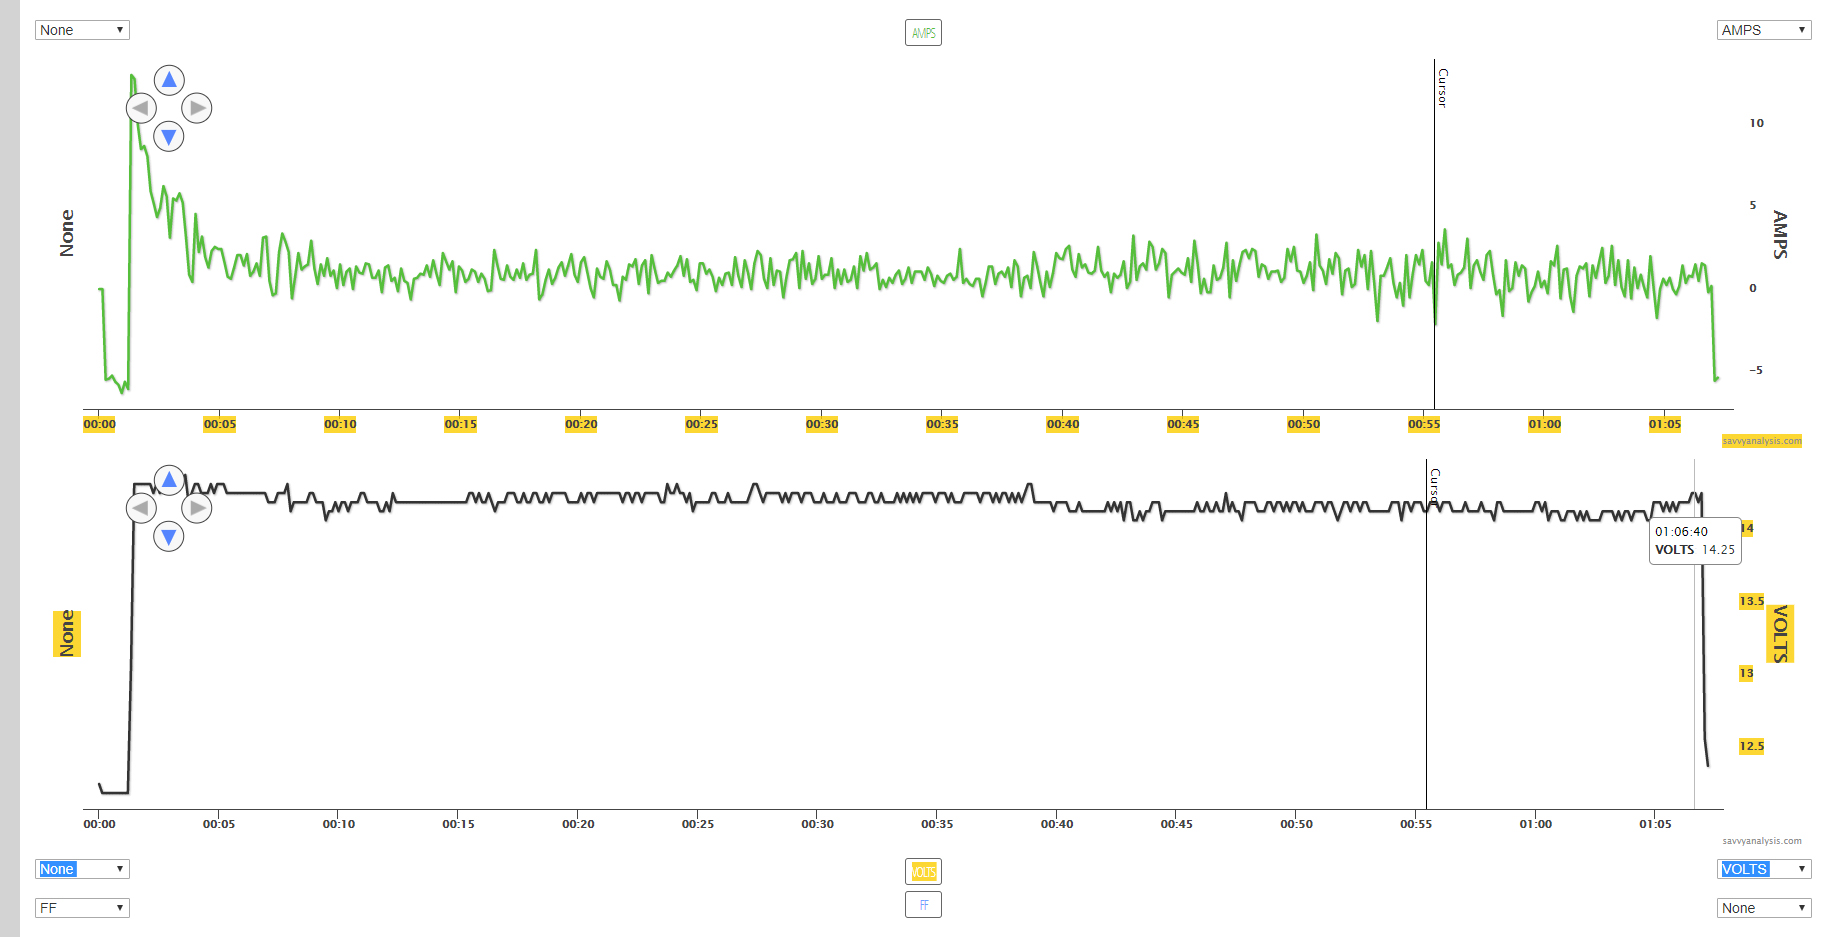Viewport: 1824px width, 937px height.
Task: Click the highlighted savvyanalysis.com link under AMPS chart
Action: (x=1761, y=441)
